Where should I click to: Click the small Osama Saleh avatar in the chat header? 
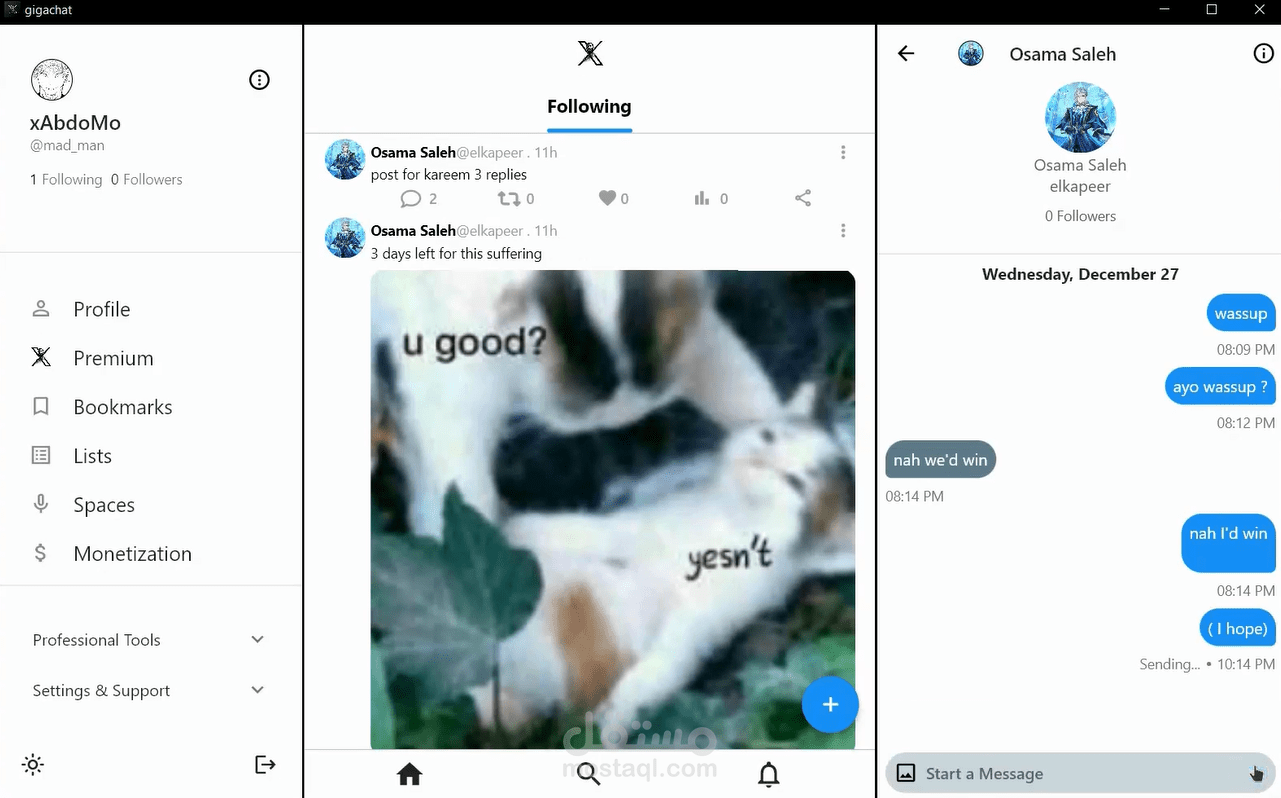971,54
